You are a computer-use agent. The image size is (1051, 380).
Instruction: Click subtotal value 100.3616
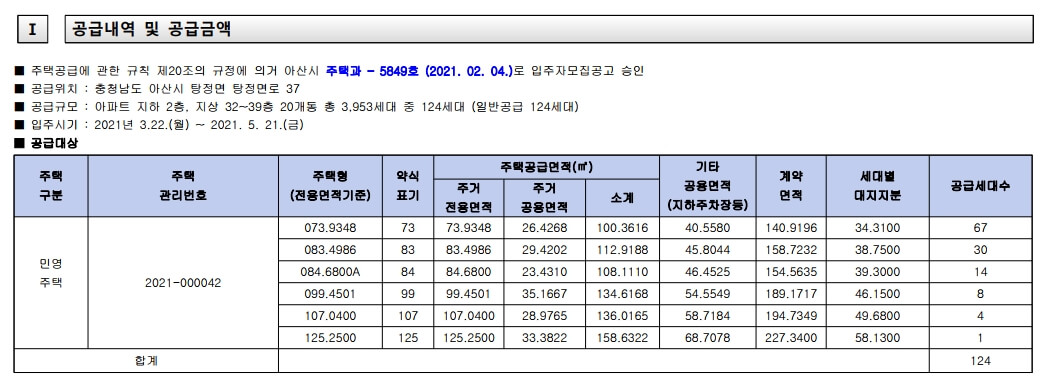pyautogui.click(x=622, y=228)
